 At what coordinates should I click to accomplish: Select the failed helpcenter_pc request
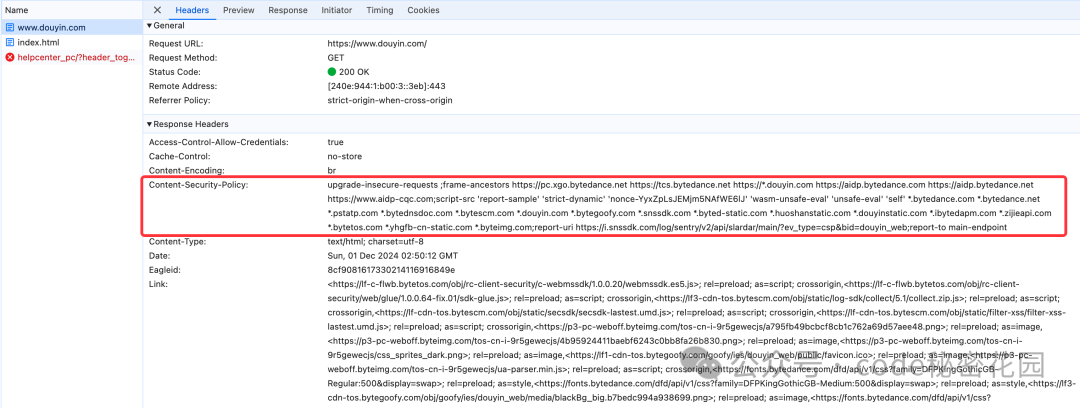pyautogui.click(x=71, y=57)
